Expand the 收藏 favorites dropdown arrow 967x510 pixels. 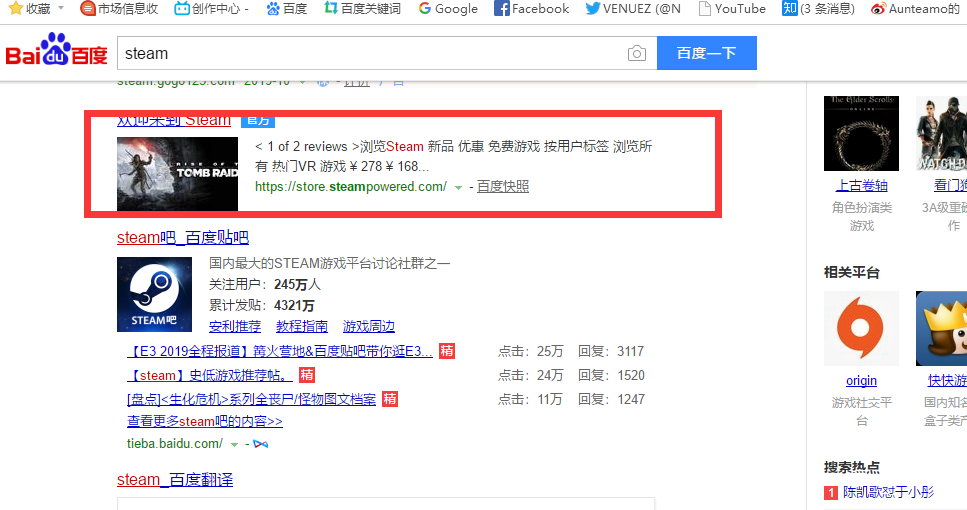point(60,9)
